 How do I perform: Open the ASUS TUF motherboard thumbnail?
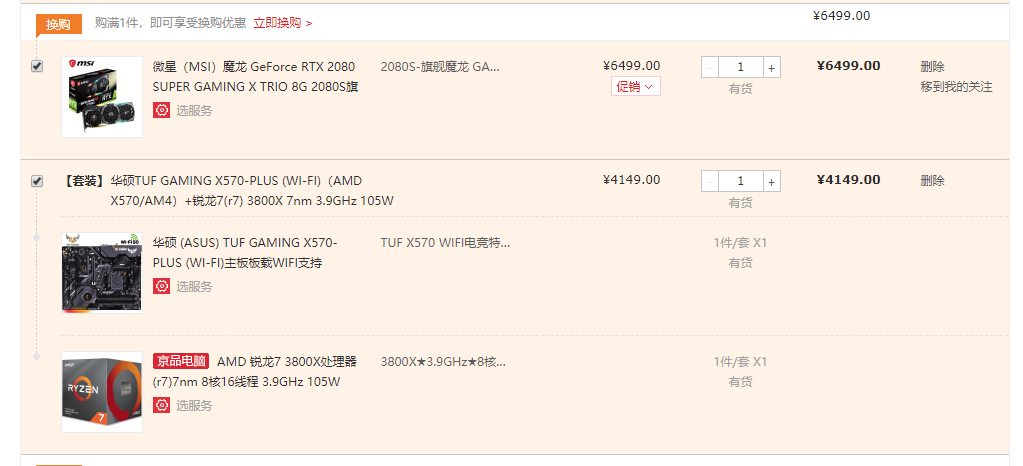101,272
